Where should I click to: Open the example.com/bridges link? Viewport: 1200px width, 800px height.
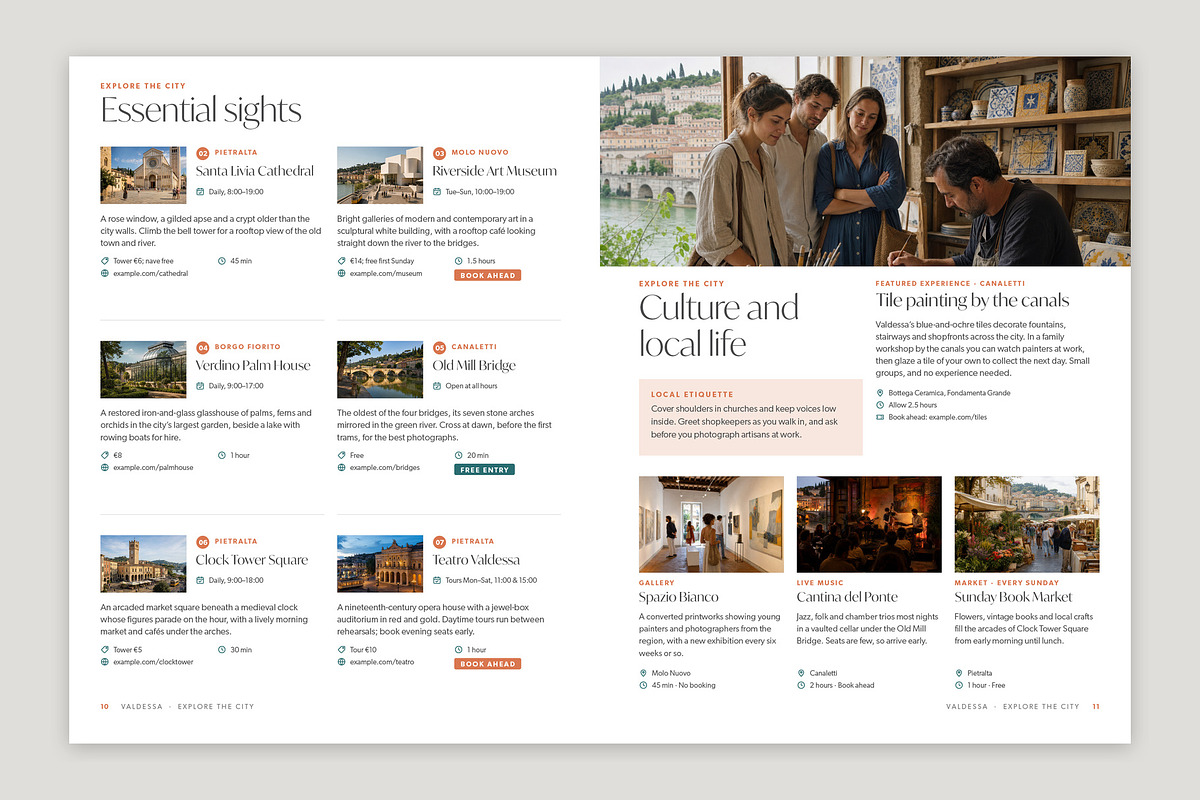(x=385, y=467)
